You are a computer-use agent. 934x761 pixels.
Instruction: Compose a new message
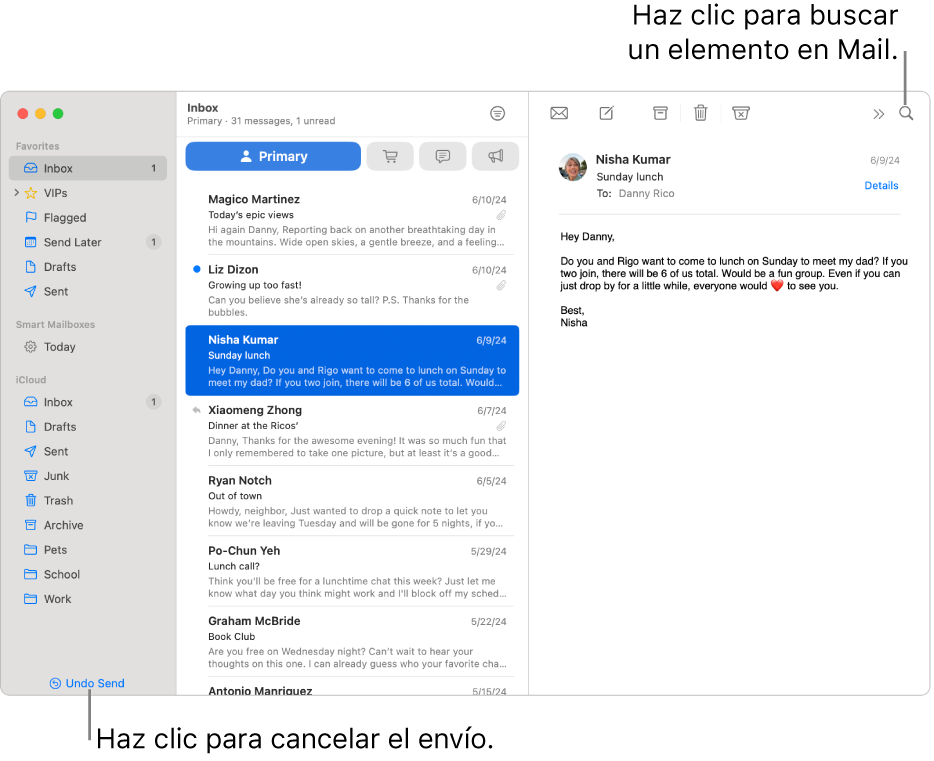coord(606,113)
